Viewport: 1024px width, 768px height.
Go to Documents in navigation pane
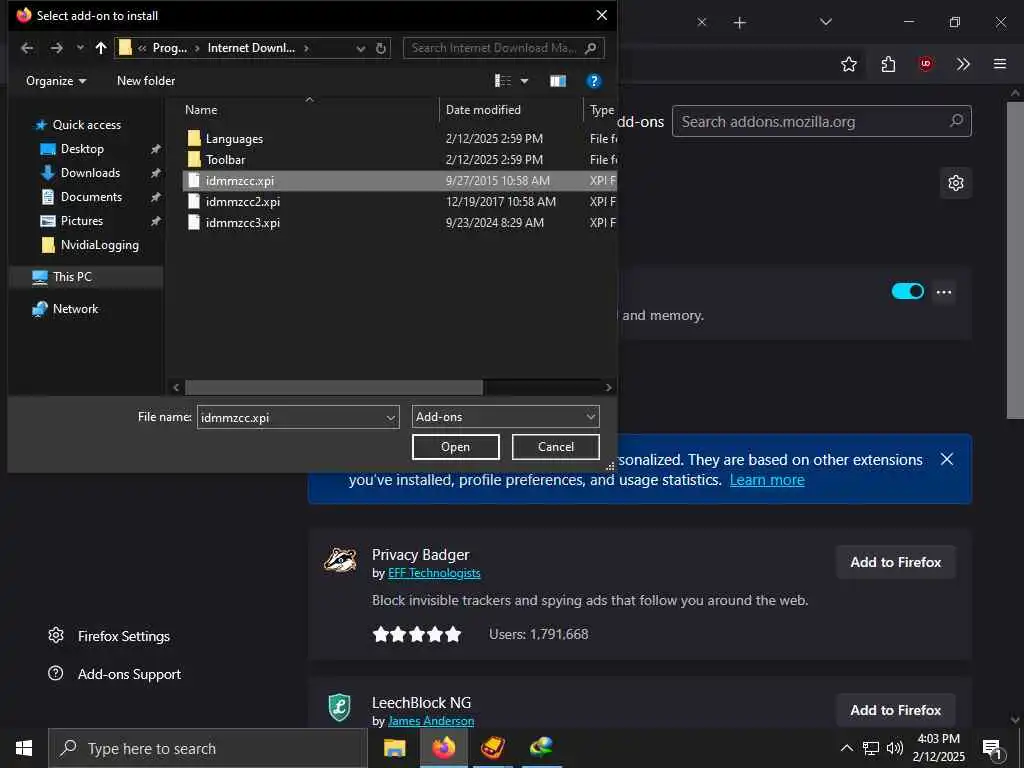(x=91, y=197)
